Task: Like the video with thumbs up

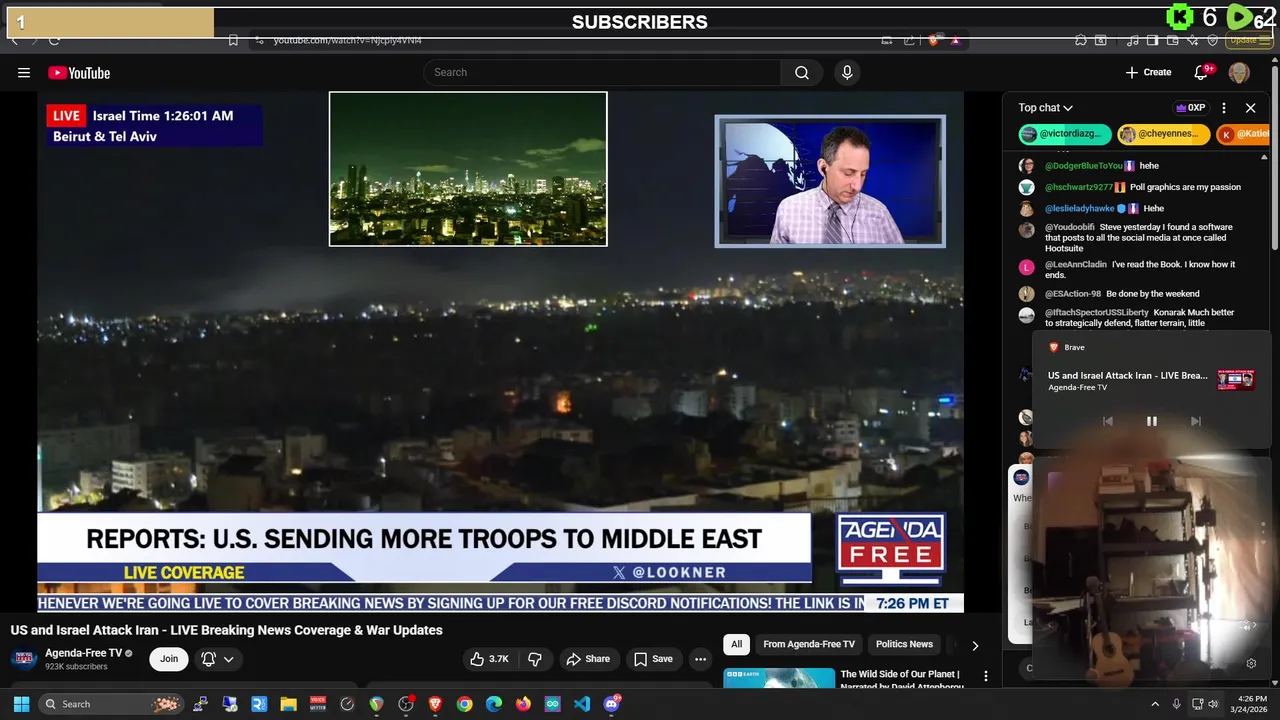Action: pos(490,659)
